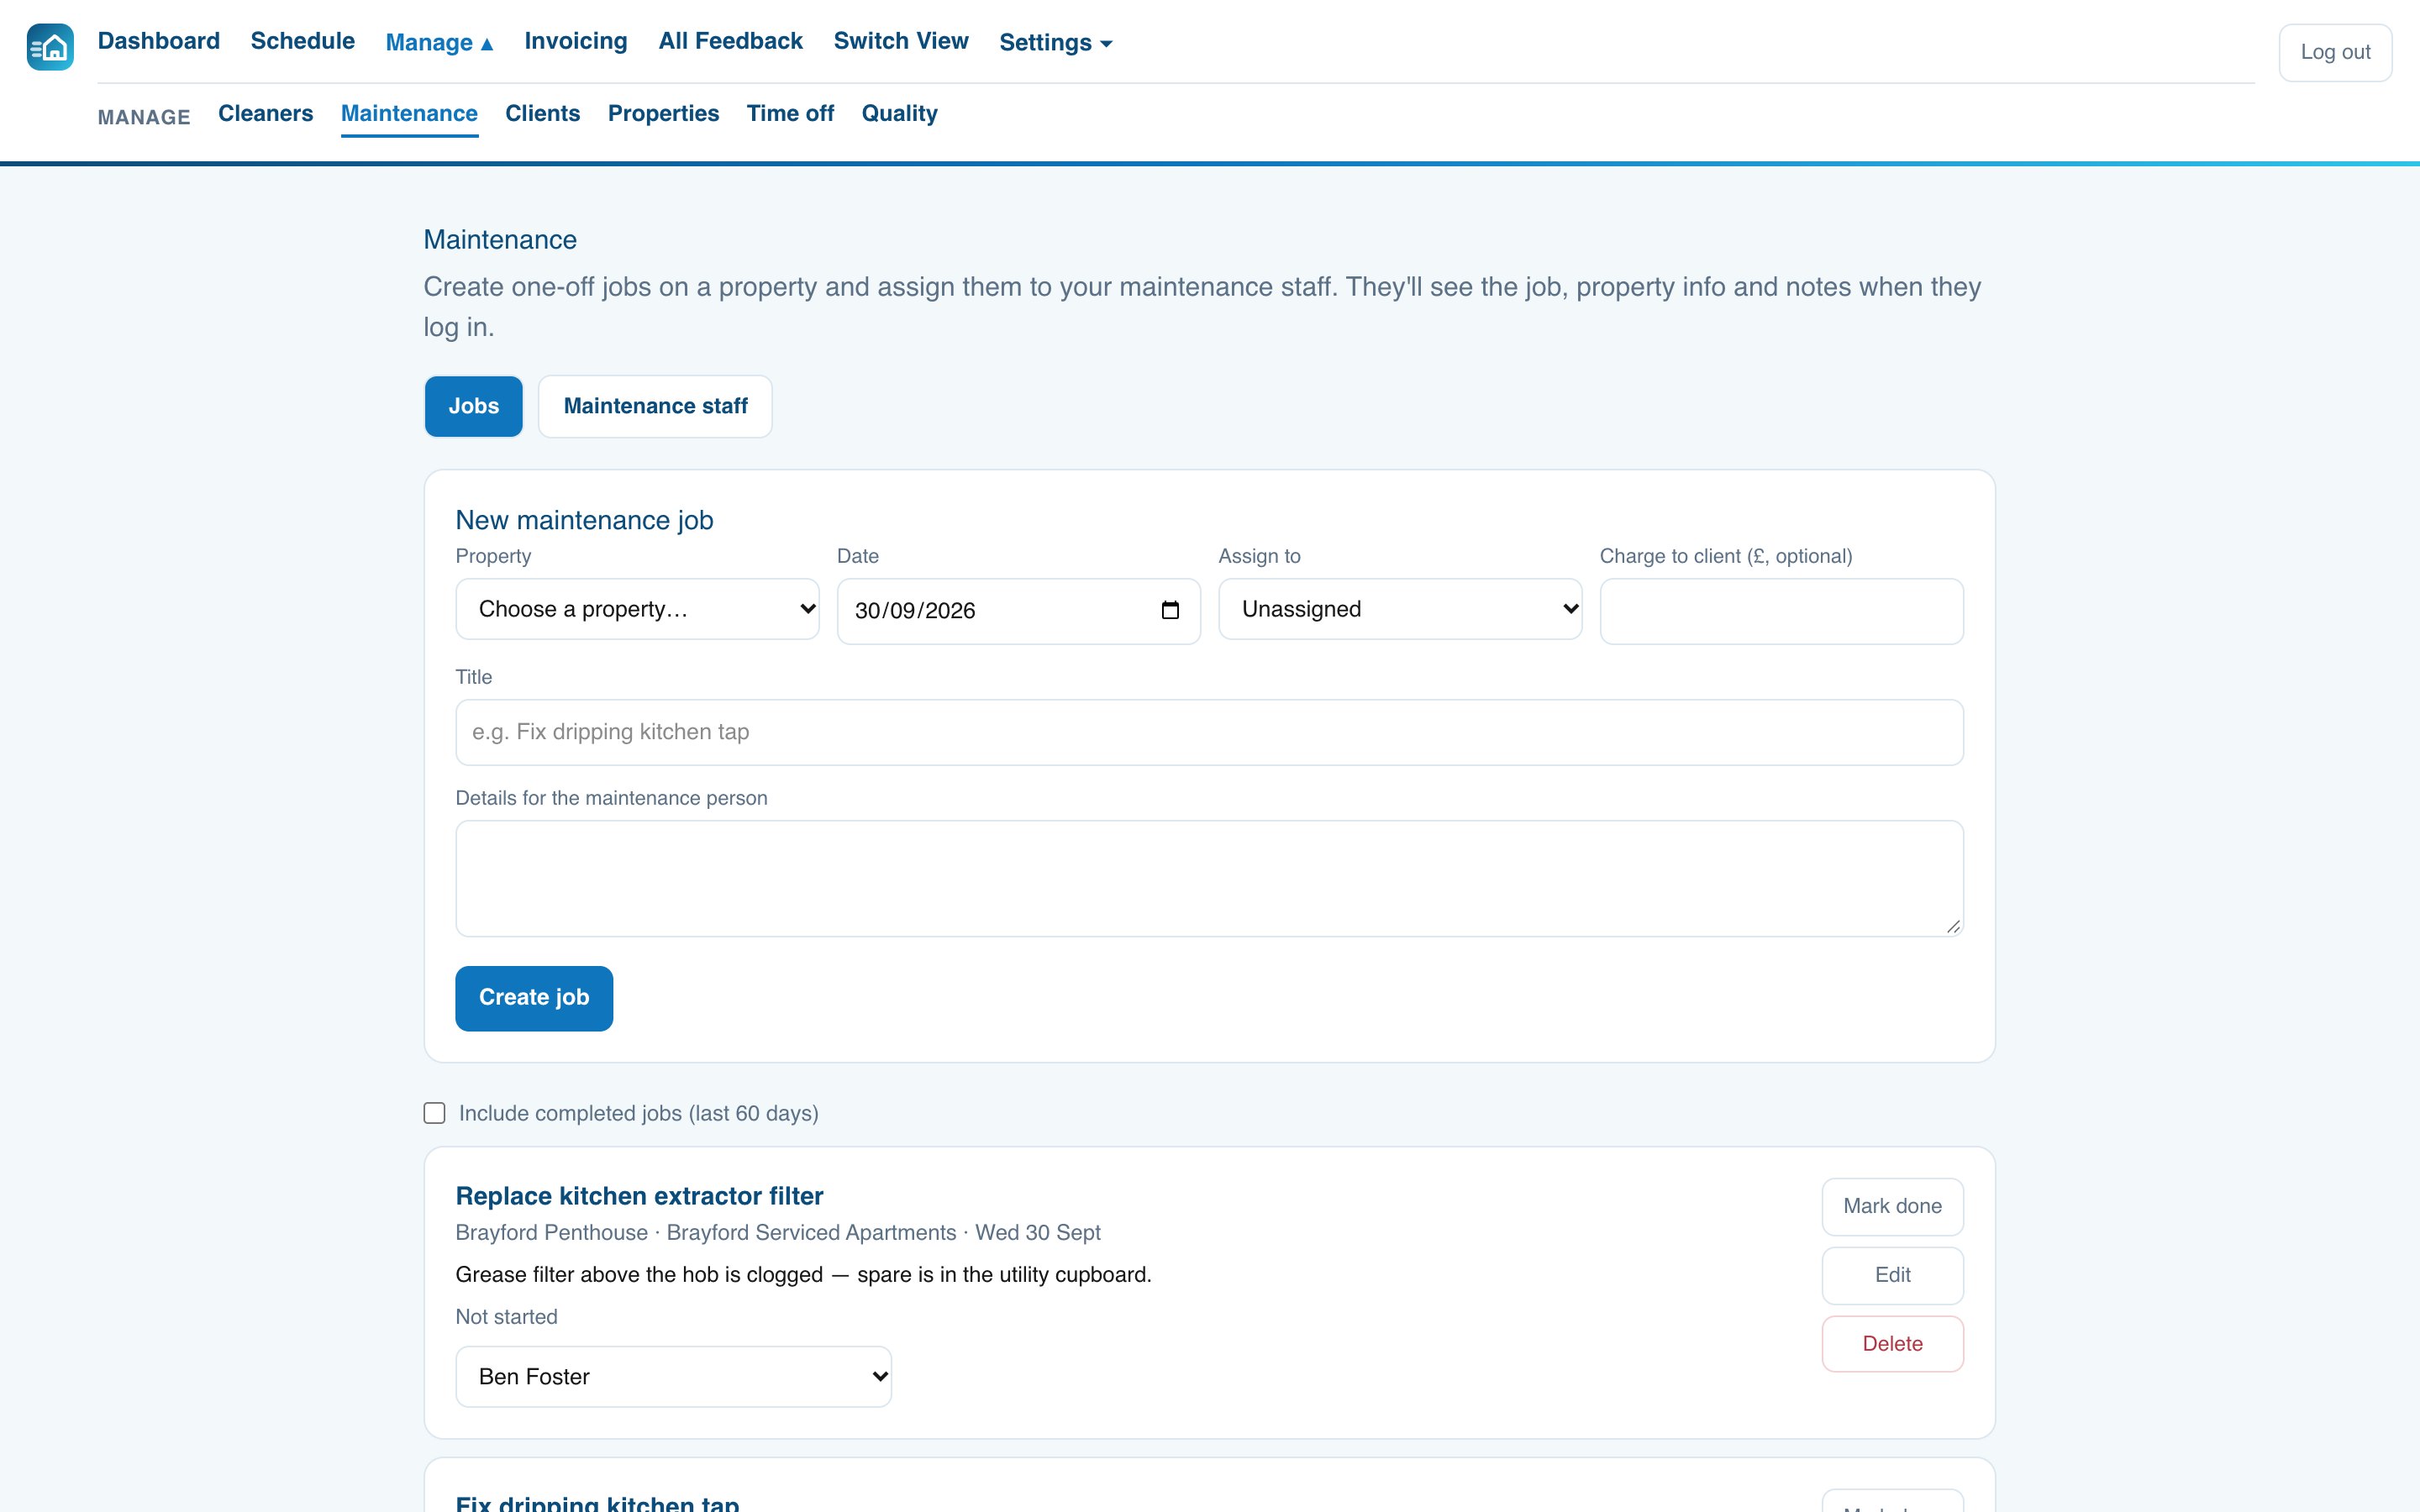Screen dimensions: 2420x1512
Task: Expand the Settings menu
Action: pyautogui.click(x=1055, y=42)
